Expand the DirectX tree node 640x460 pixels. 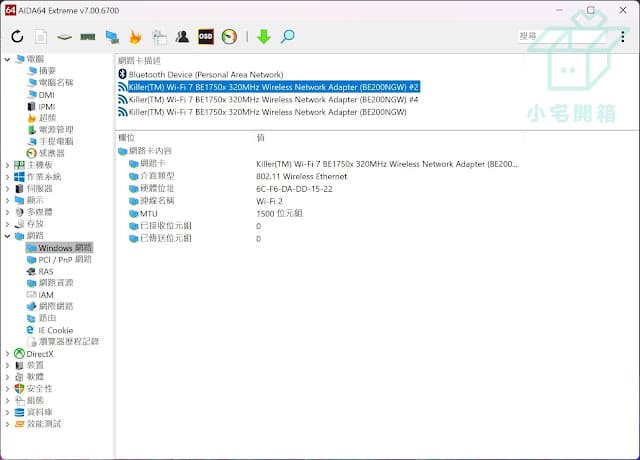pyautogui.click(x=7, y=354)
